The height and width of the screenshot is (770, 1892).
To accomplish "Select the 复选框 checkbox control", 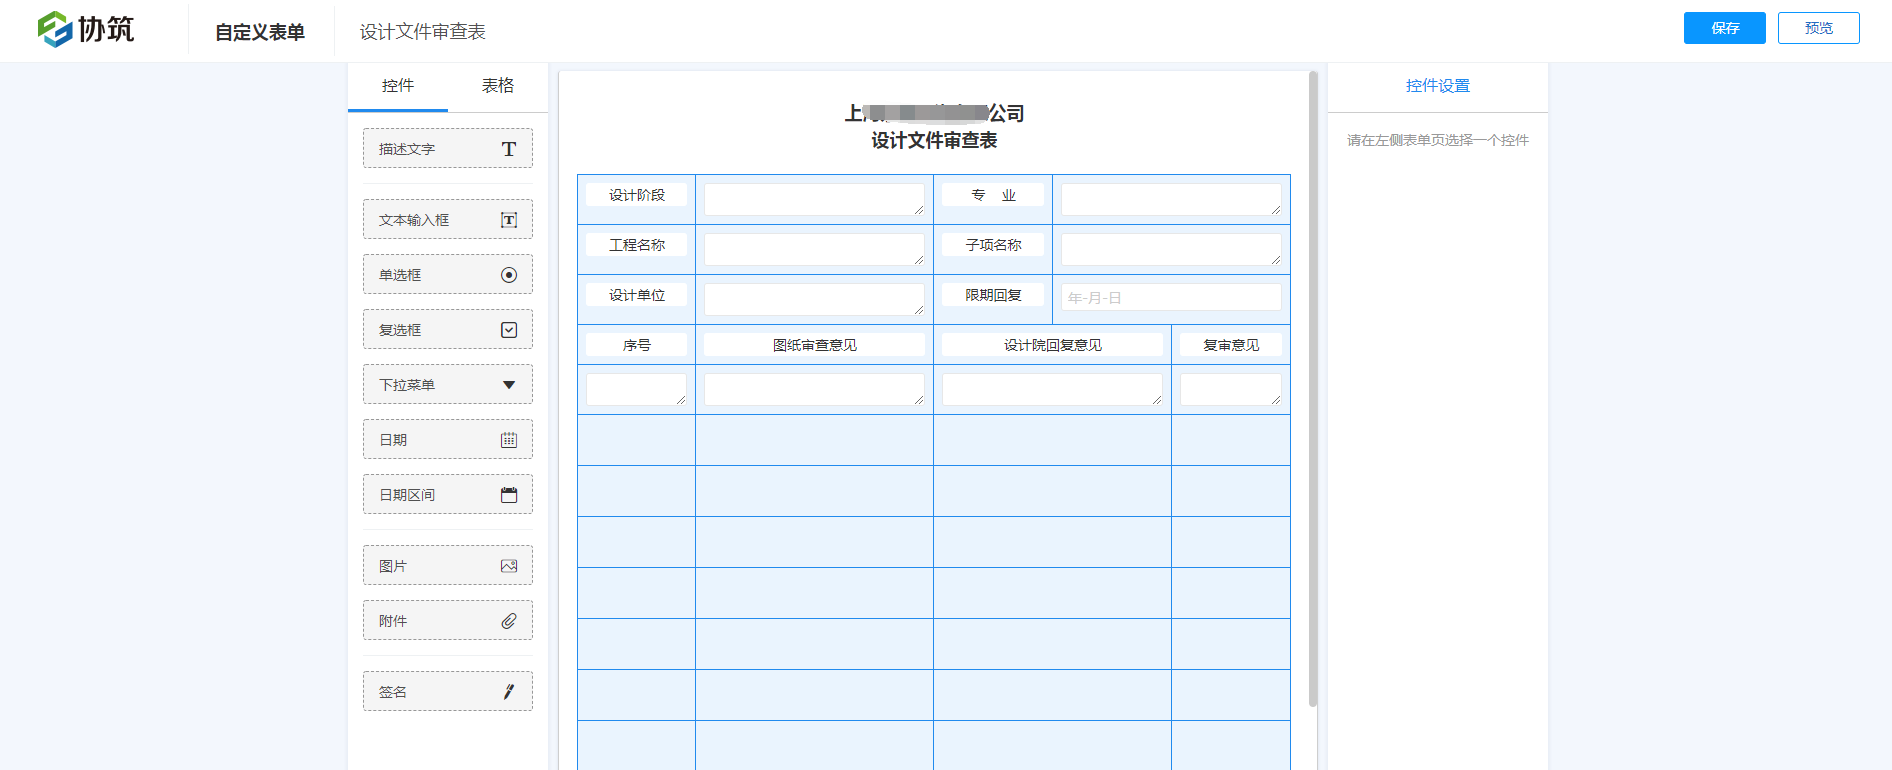I will (447, 330).
